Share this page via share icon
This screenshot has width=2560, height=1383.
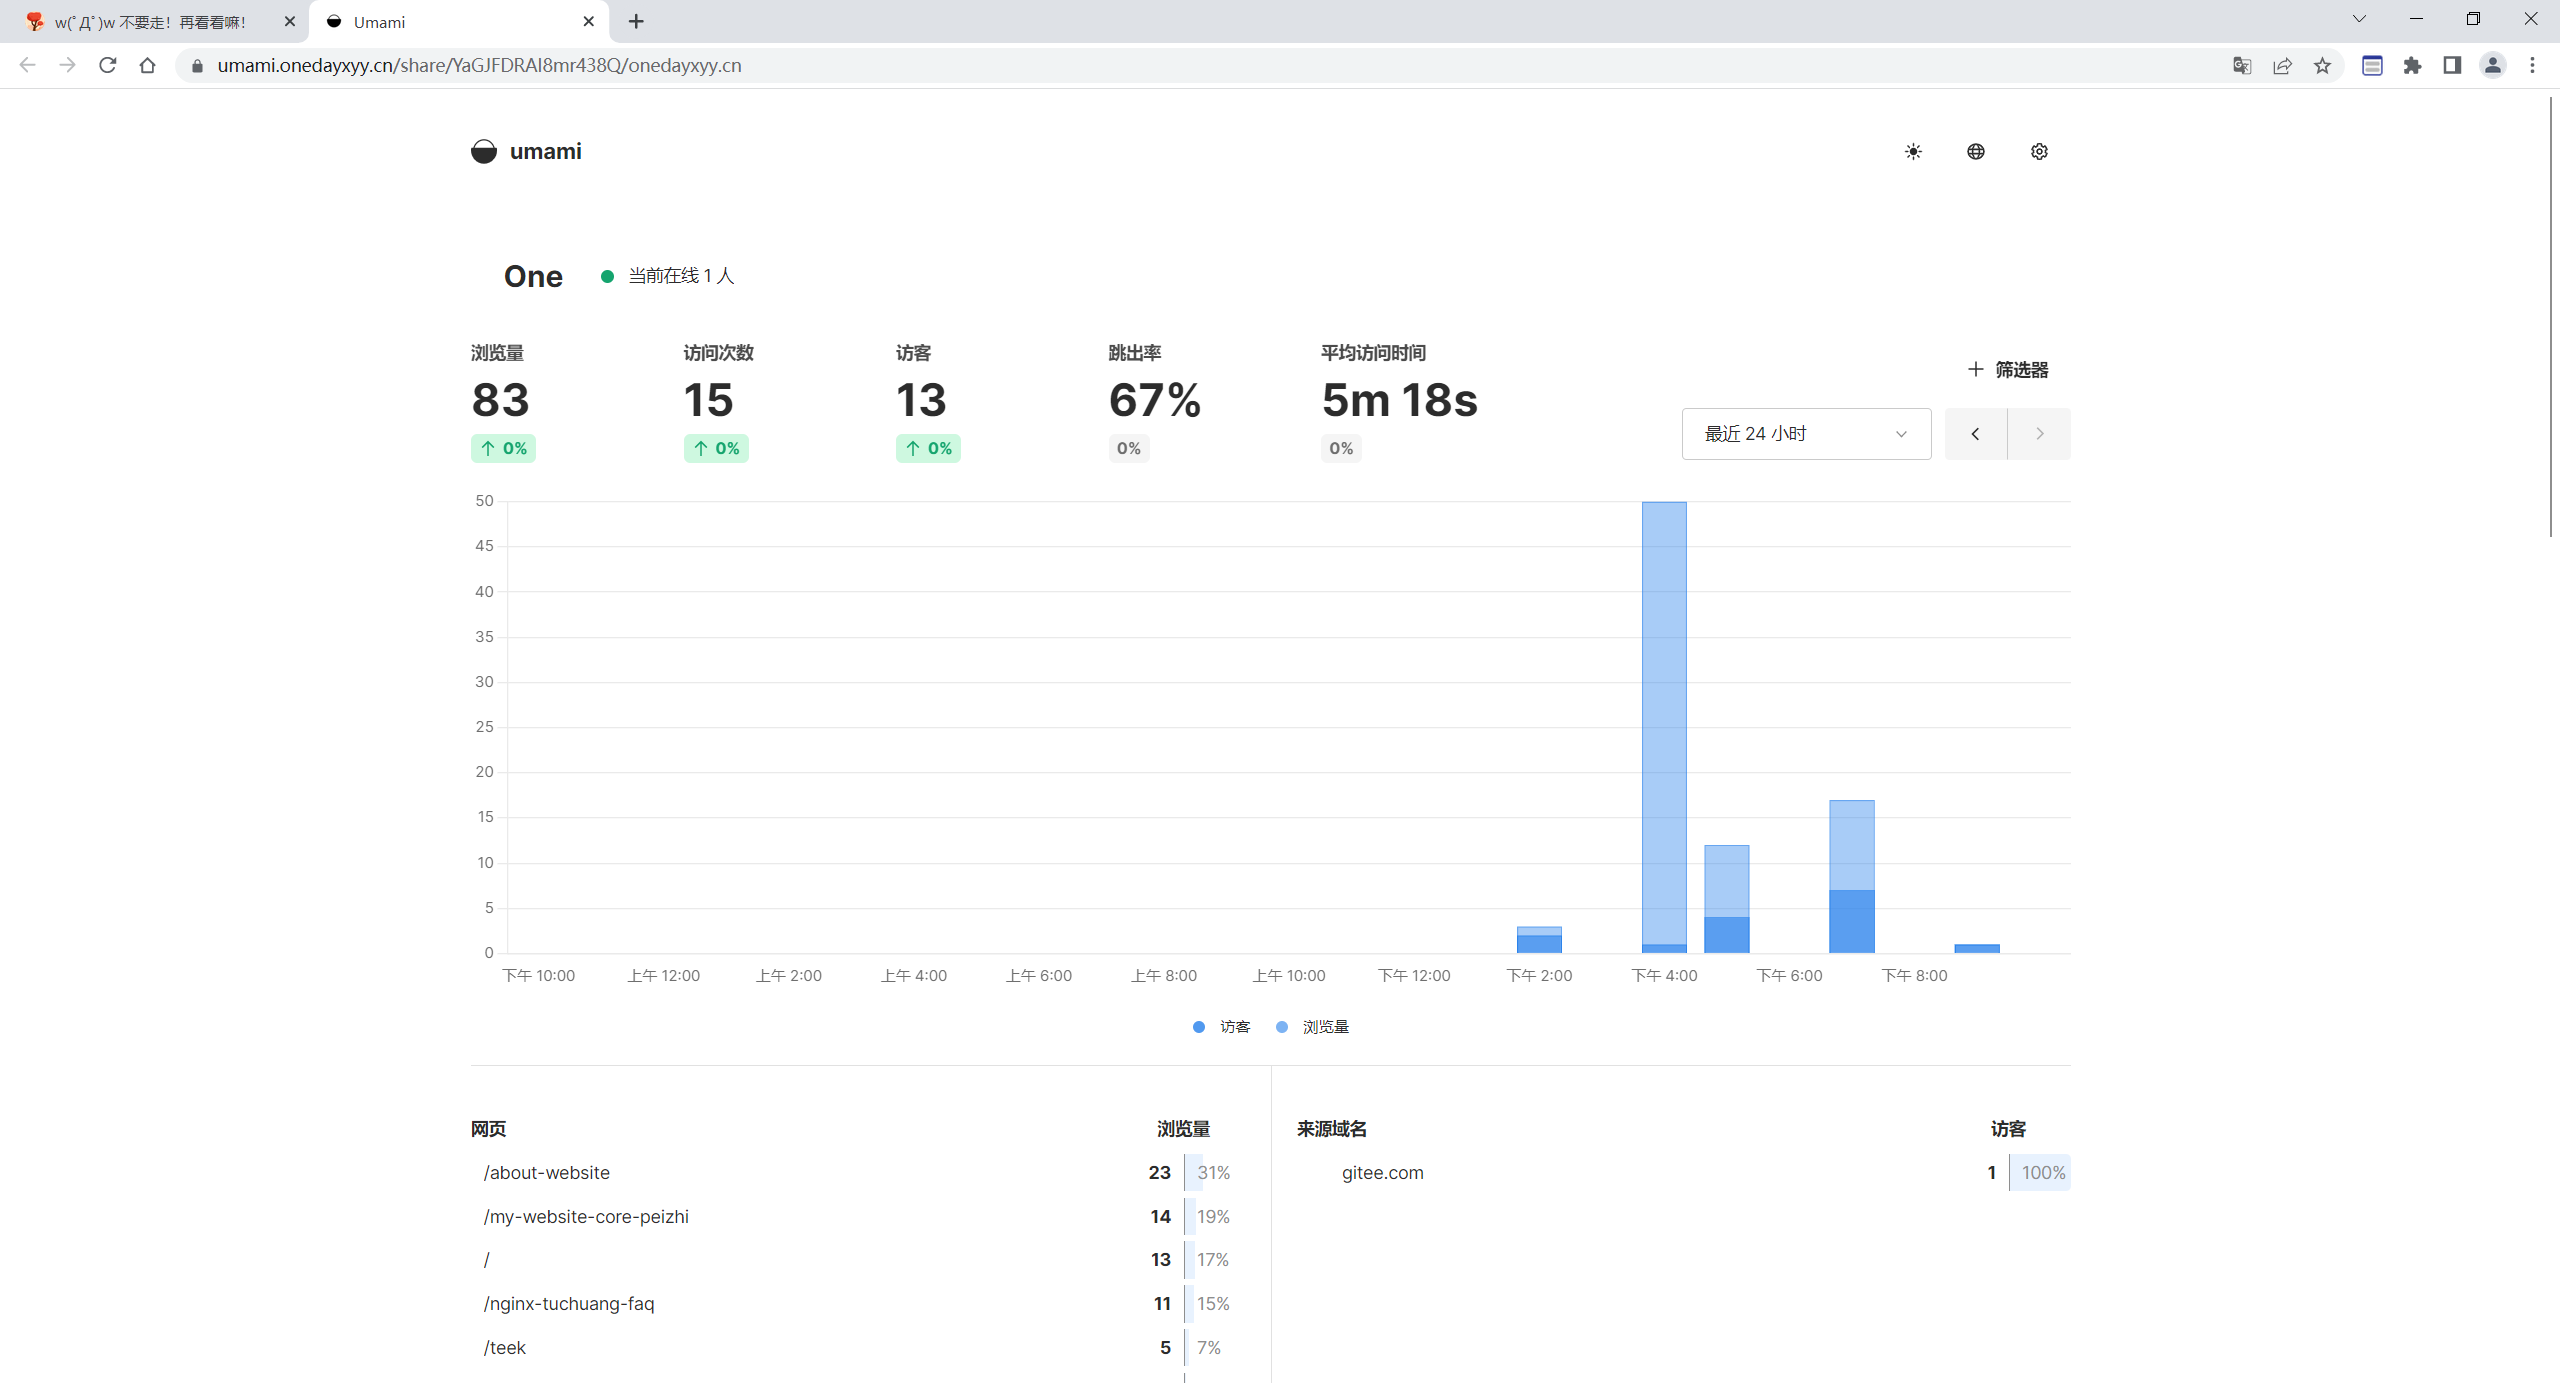click(2282, 65)
